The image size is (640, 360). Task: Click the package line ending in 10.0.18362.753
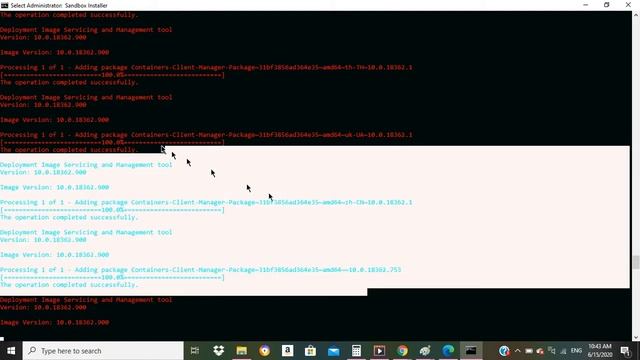point(201,270)
